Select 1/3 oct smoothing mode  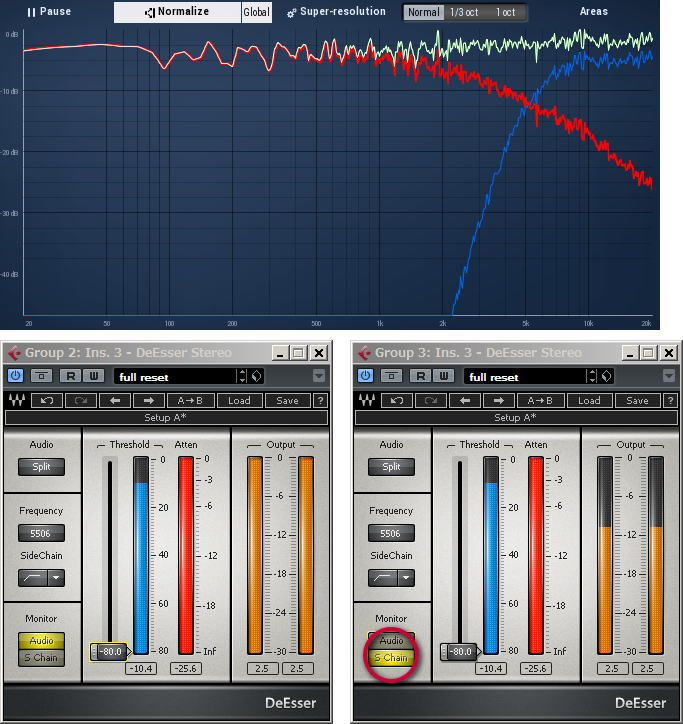tap(464, 12)
